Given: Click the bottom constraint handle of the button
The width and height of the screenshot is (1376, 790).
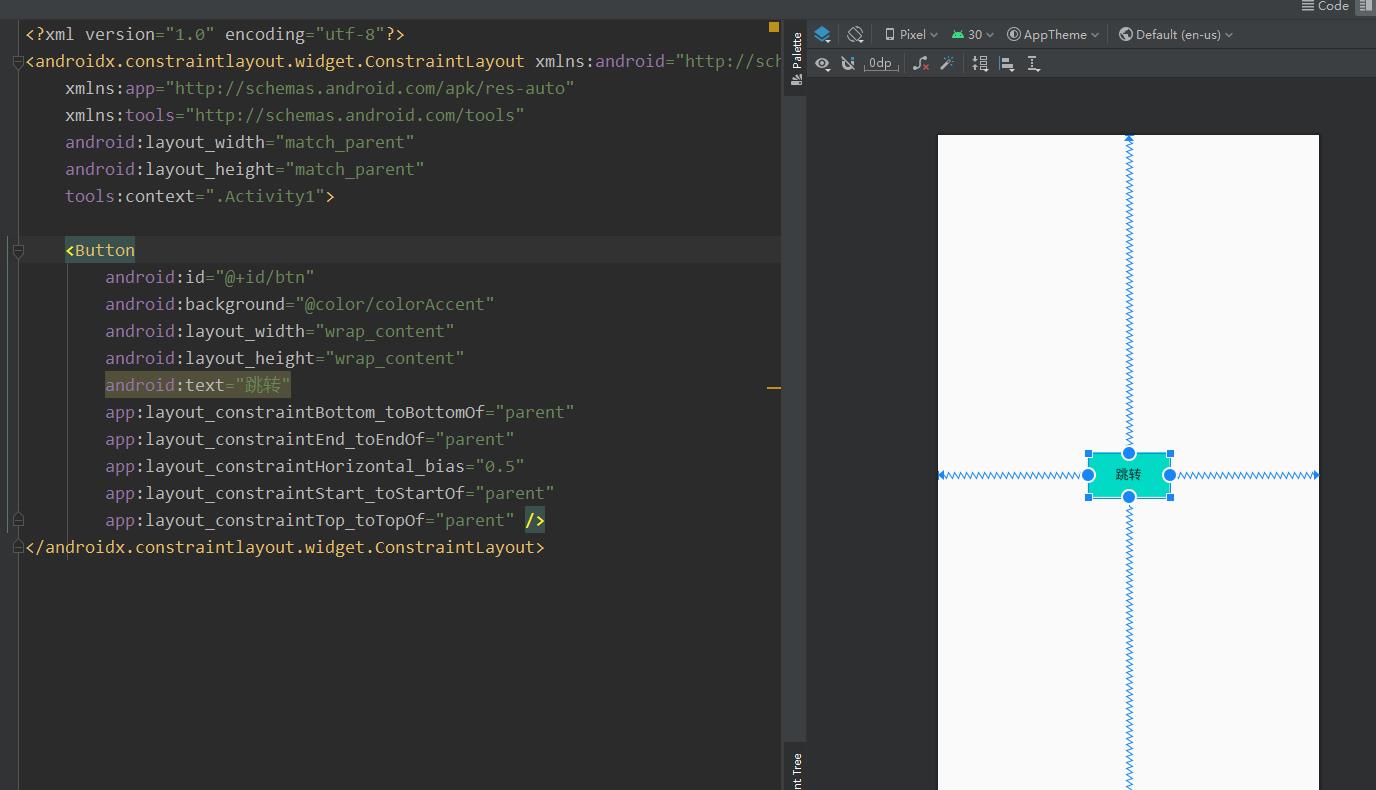Looking at the screenshot, I should (x=1129, y=497).
